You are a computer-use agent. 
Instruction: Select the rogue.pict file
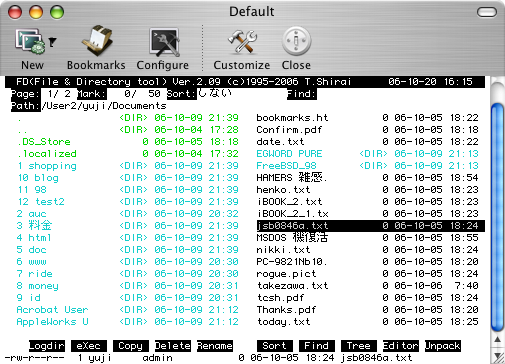pos(368,274)
